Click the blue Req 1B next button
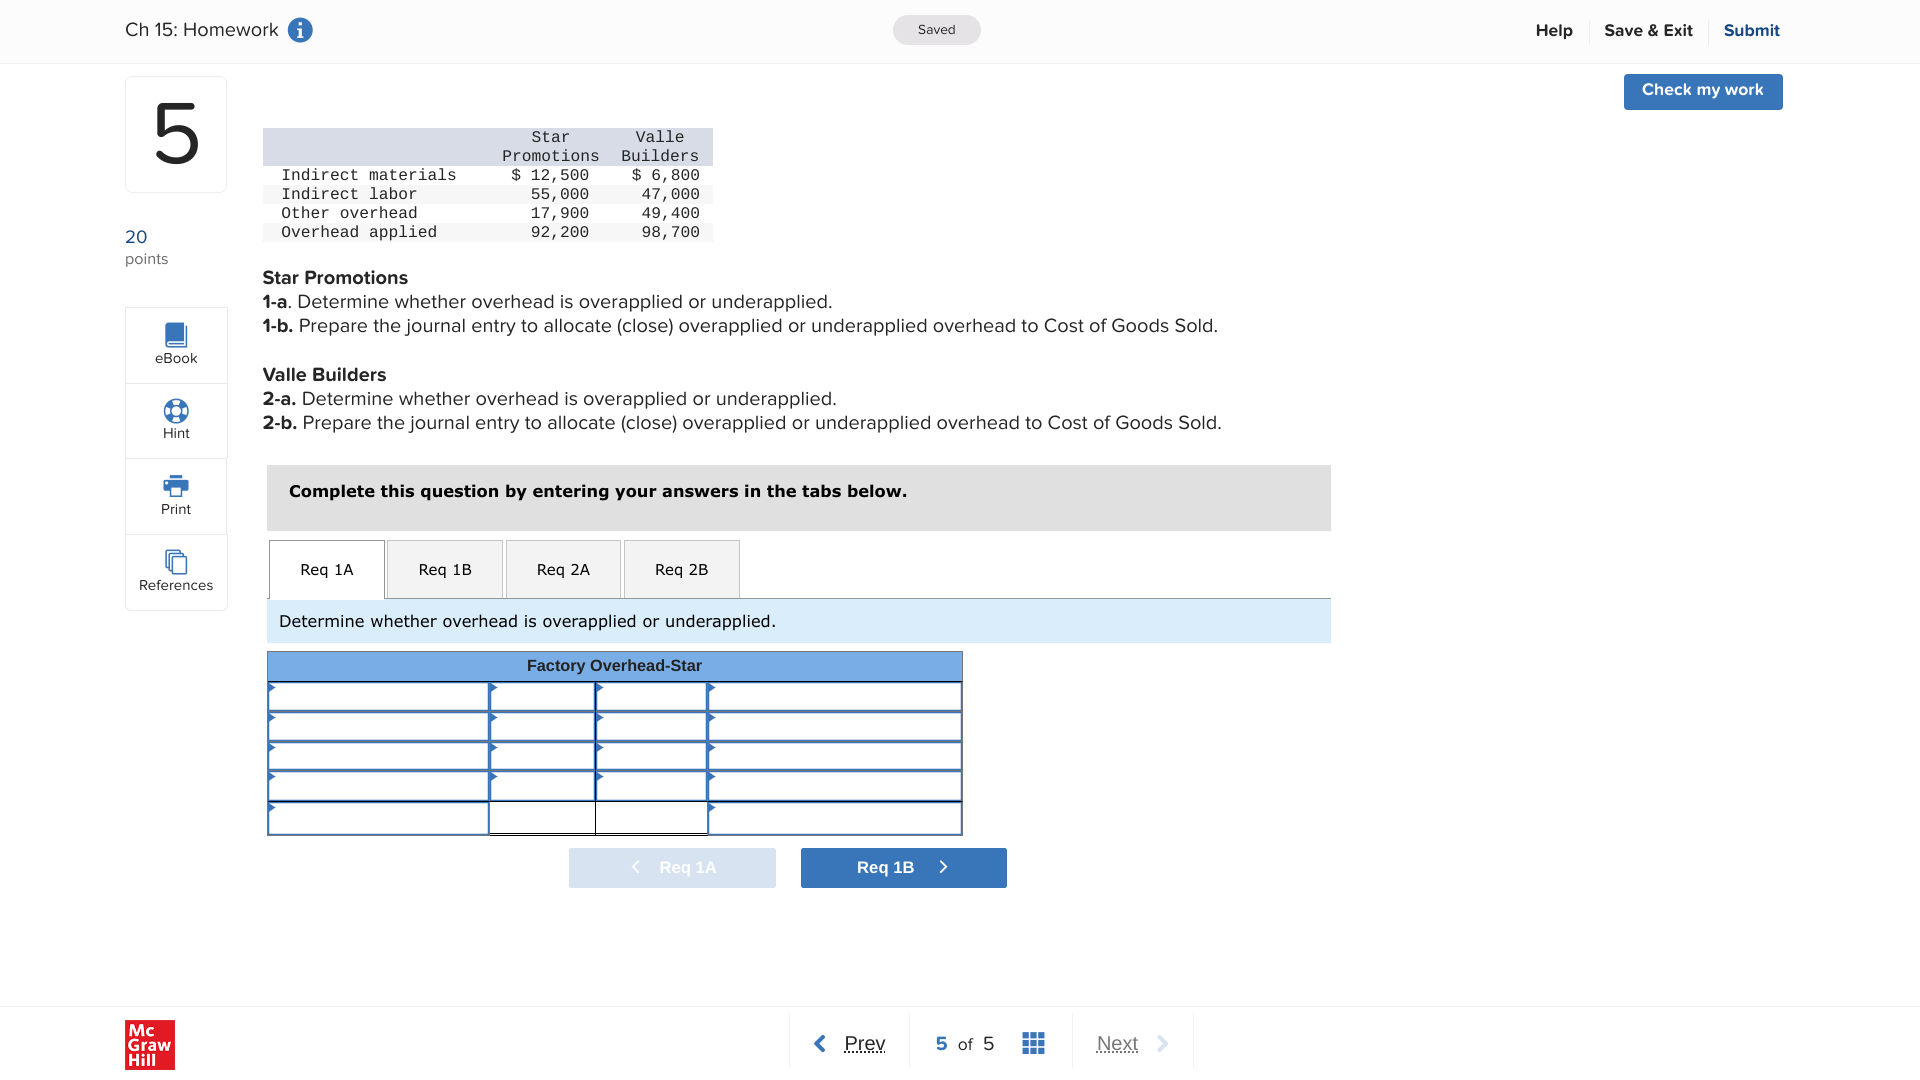Viewport: 1920px width, 1080px height. click(903, 868)
